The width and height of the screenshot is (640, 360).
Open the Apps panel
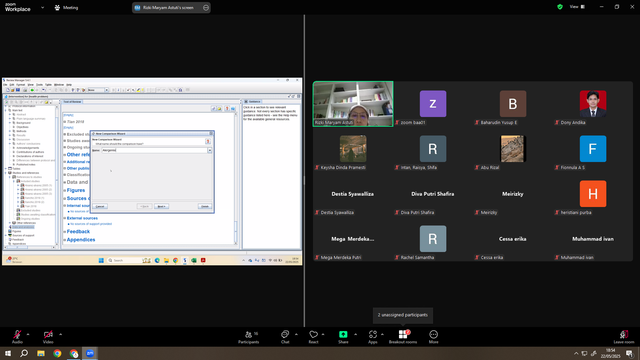click(373, 337)
